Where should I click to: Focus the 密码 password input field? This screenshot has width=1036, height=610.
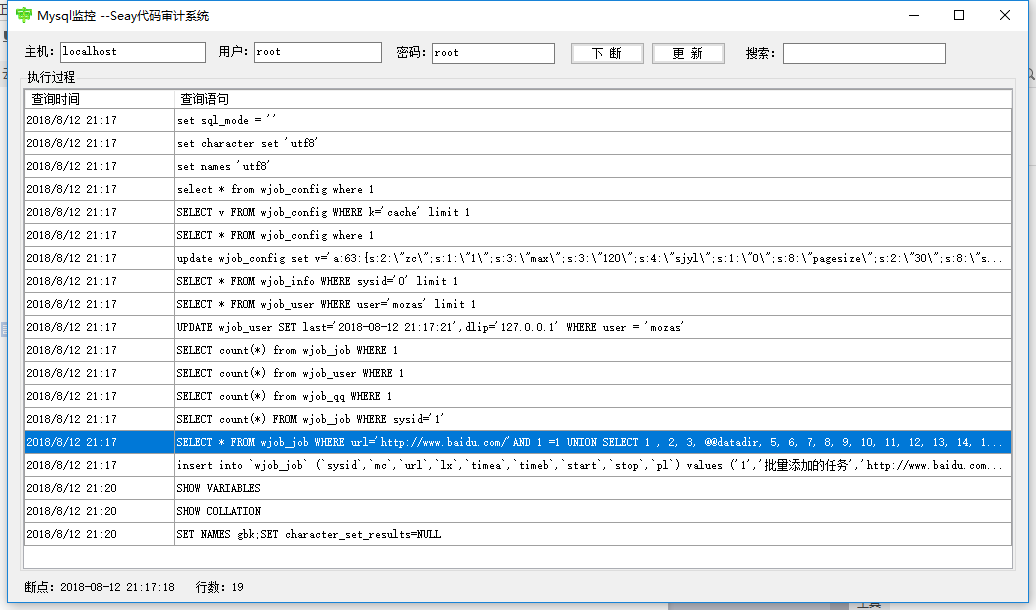click(493, 53)
